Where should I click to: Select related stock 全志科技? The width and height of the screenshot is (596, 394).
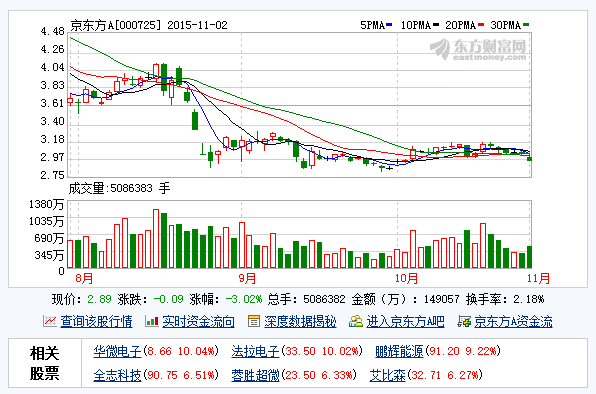tap(117, 375)
